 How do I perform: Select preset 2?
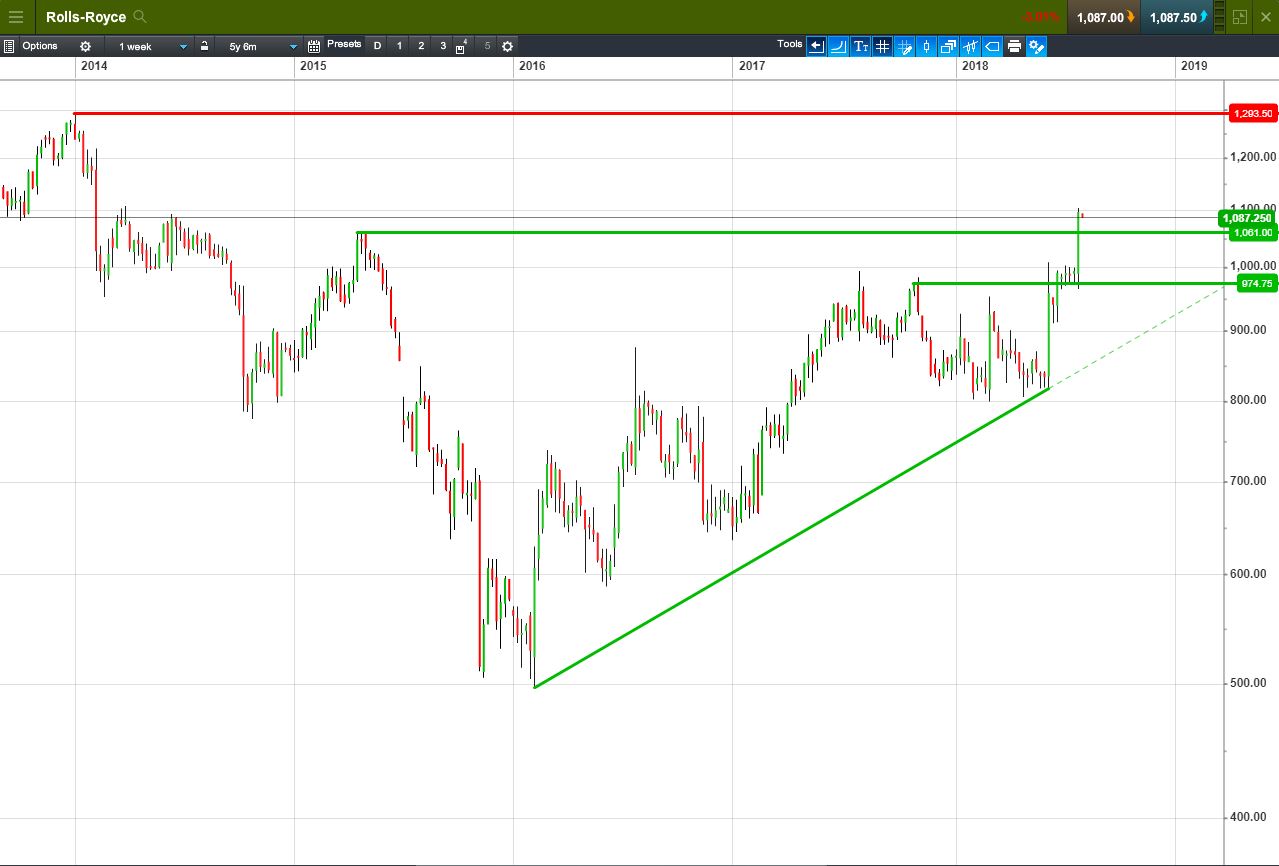(x=421, y=46)
